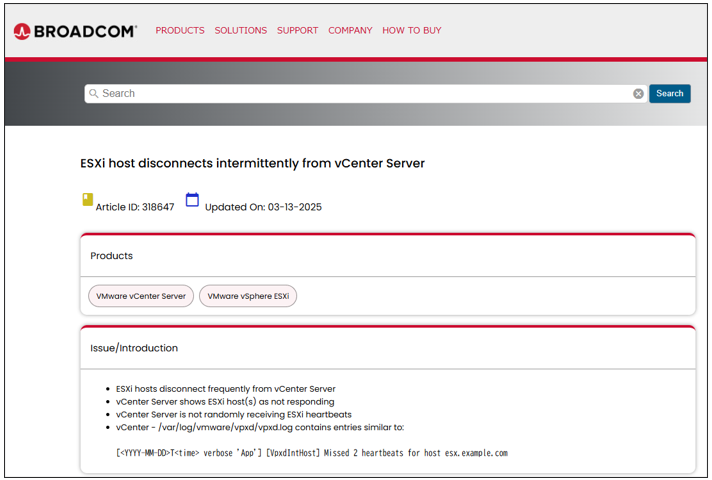Select the 'Missed 2 heartbeats' log line
Image resolution: width=712 pixels, height=480 pixels.
click(312, 453)
